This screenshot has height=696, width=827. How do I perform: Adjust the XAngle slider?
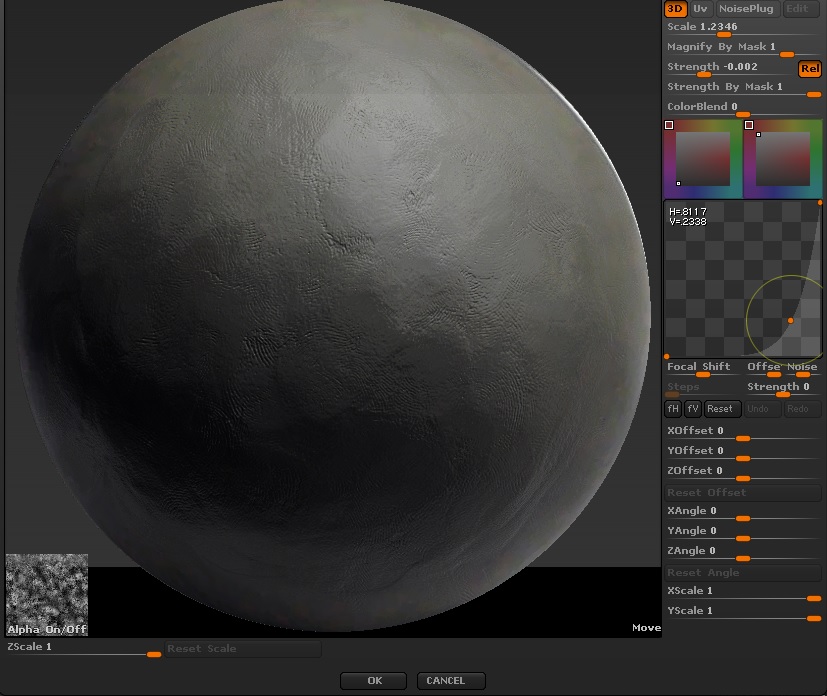click(x=743, y=512)
